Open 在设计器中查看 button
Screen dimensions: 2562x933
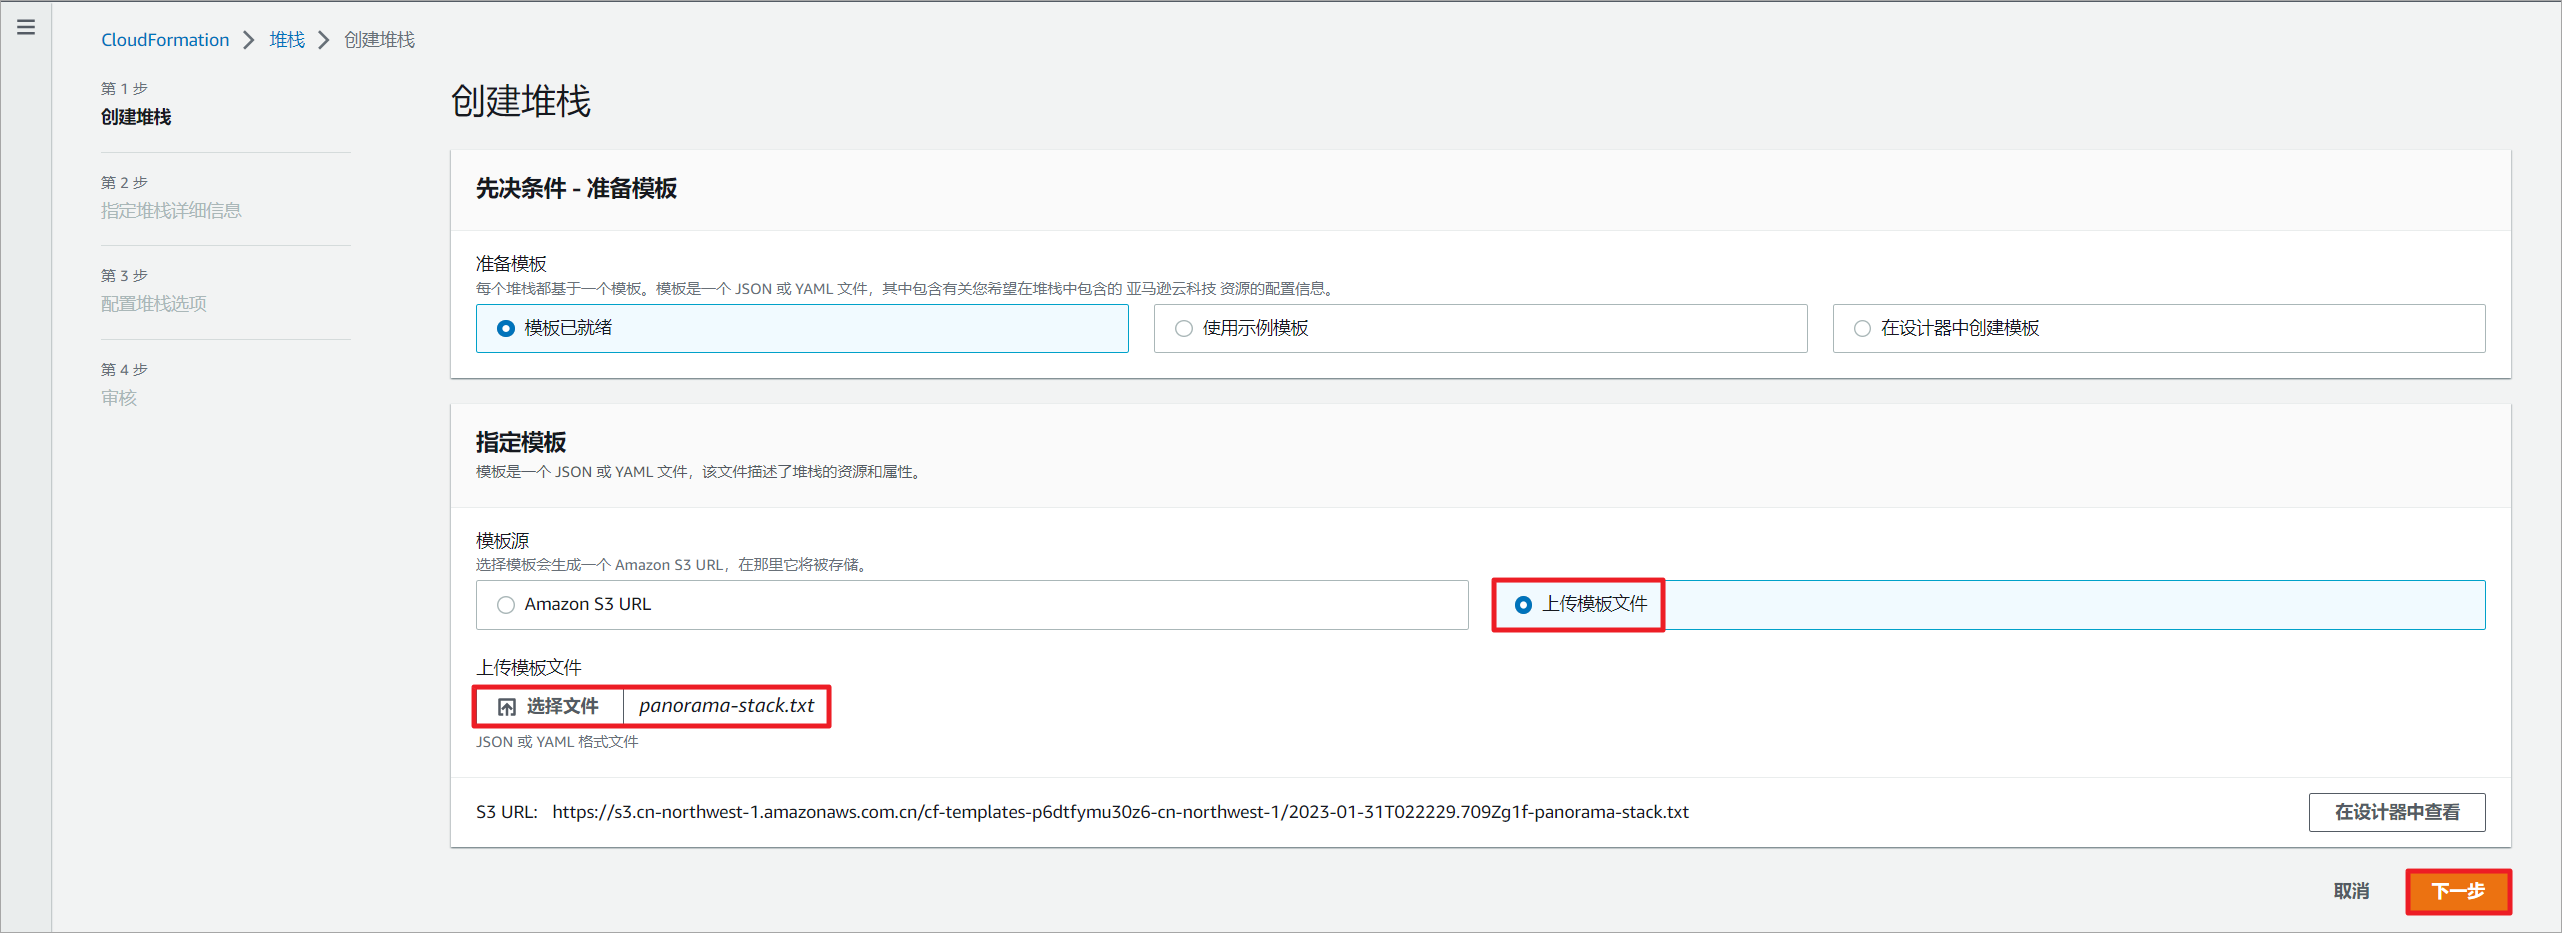[x=2396, y=812]
